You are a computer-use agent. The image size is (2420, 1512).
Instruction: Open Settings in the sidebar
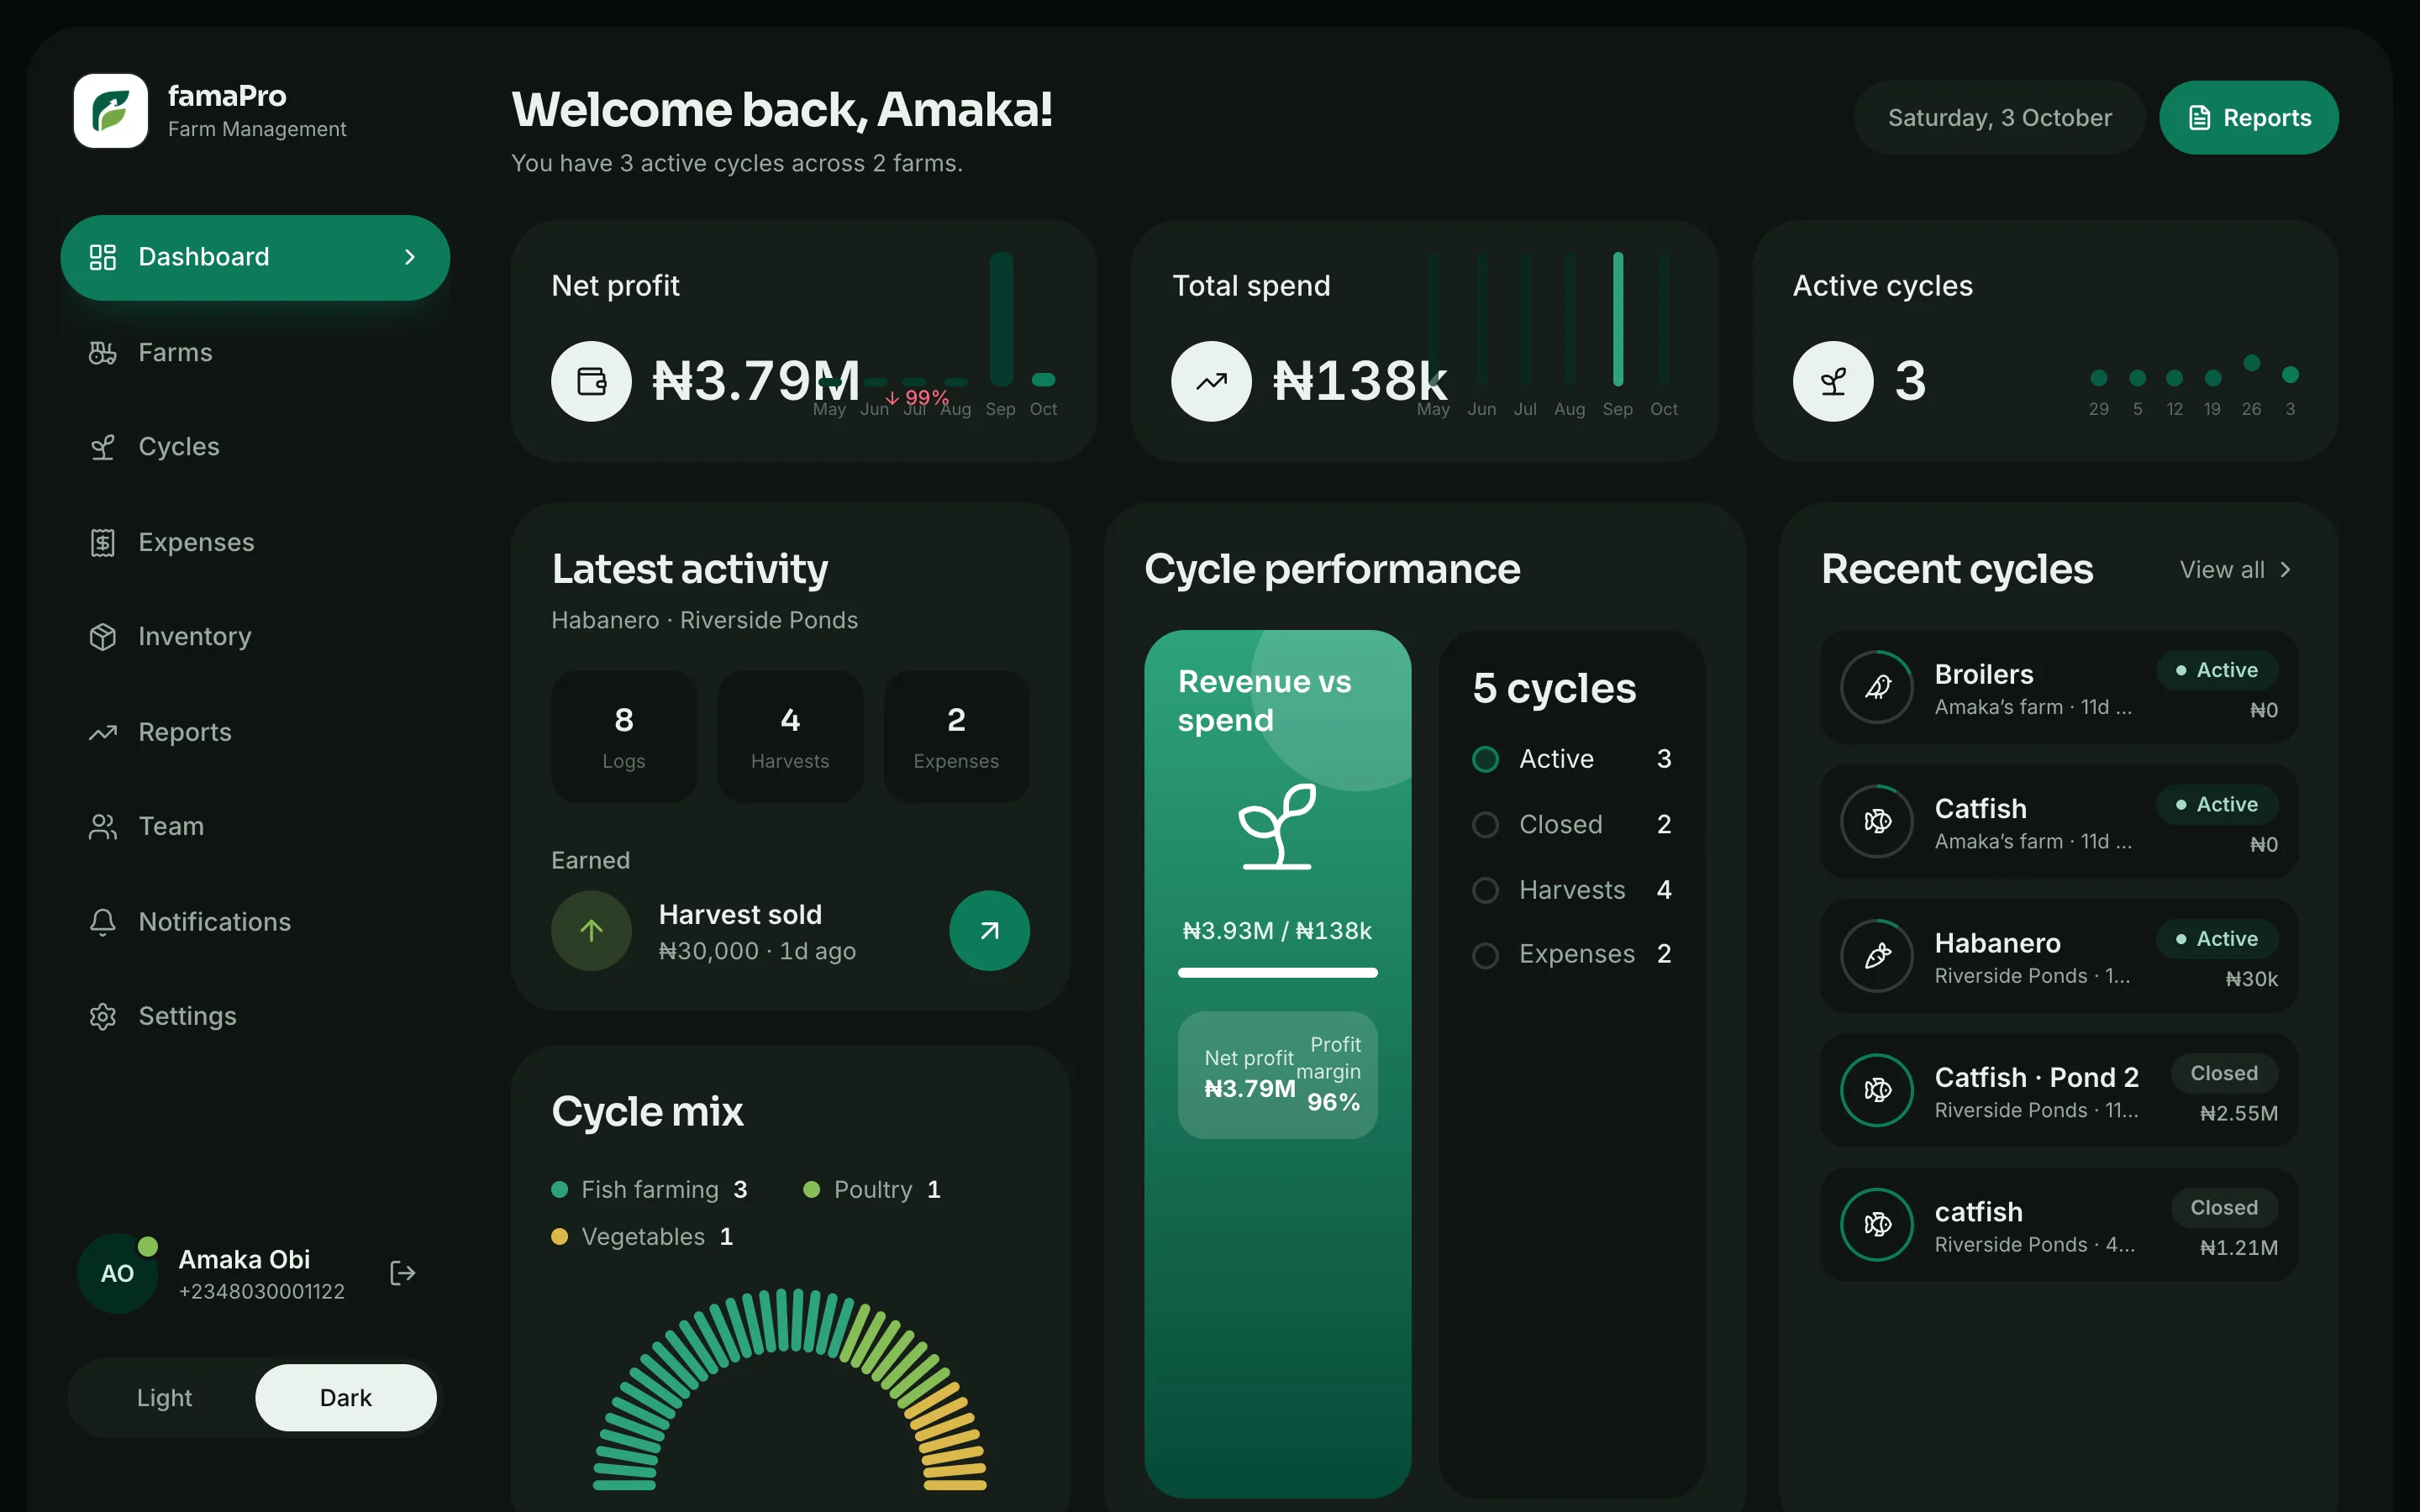pos(255,1016)
